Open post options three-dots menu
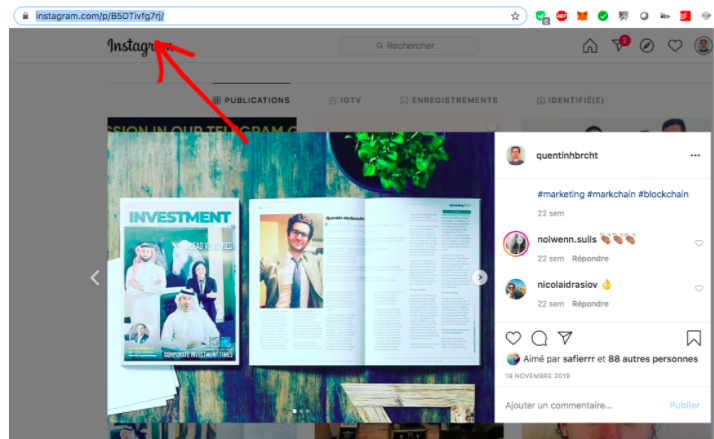This screenshot has width=714, height=439. pyautogui.click(x=695, y=155)
